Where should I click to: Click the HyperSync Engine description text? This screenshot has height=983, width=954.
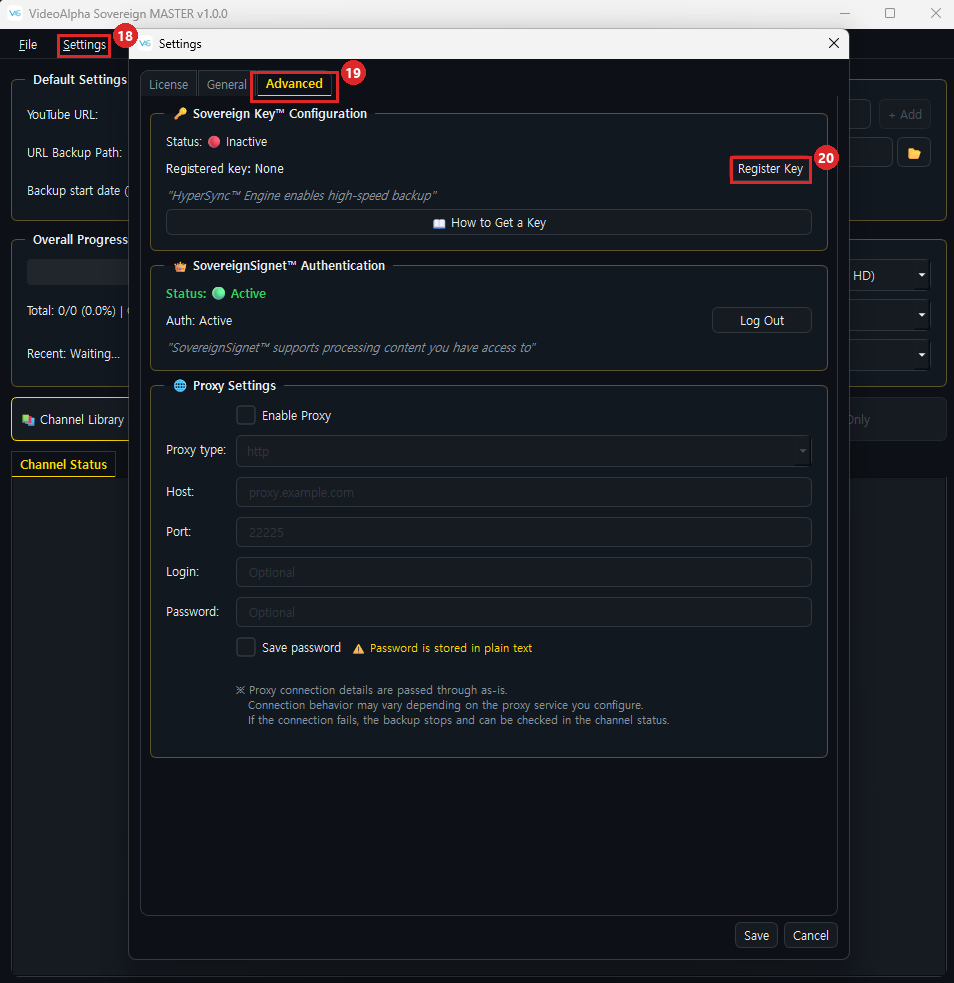coord(301,196)
